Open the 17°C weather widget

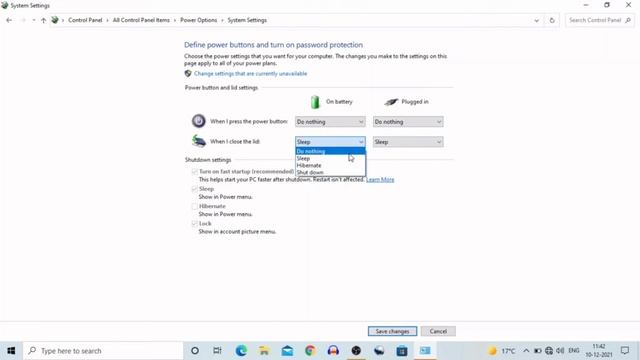pyautogui.click(x=502, y=351)
